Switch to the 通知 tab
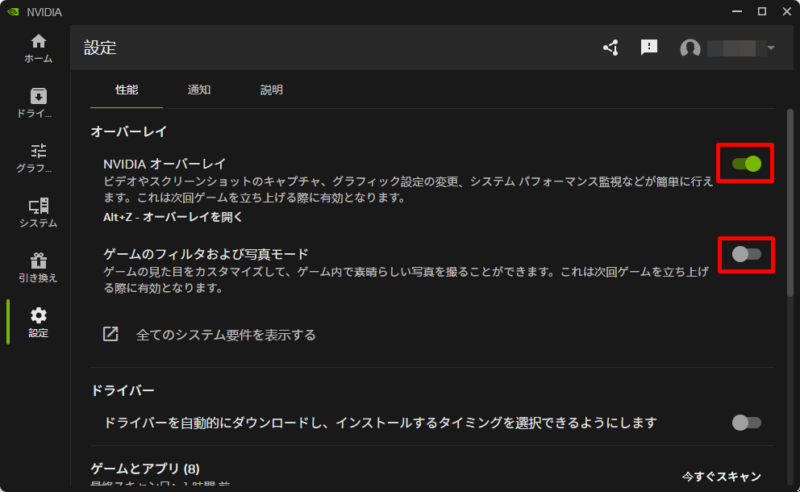The image size is (800, 492). pyautogui.click(x=199, y=90)
